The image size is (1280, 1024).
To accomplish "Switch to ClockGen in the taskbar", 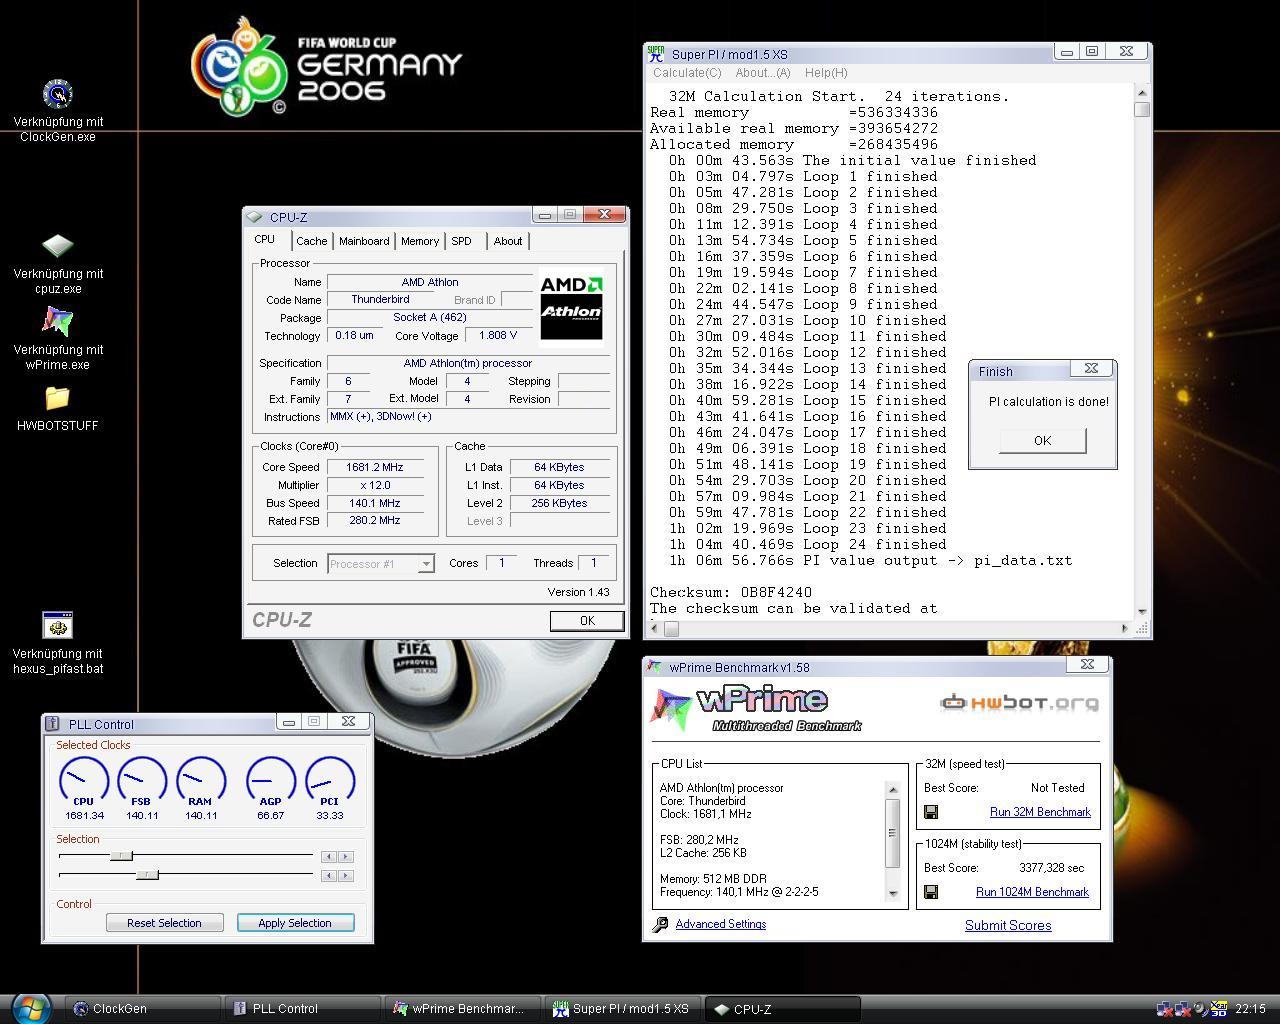I will [x=142, y=1009].
